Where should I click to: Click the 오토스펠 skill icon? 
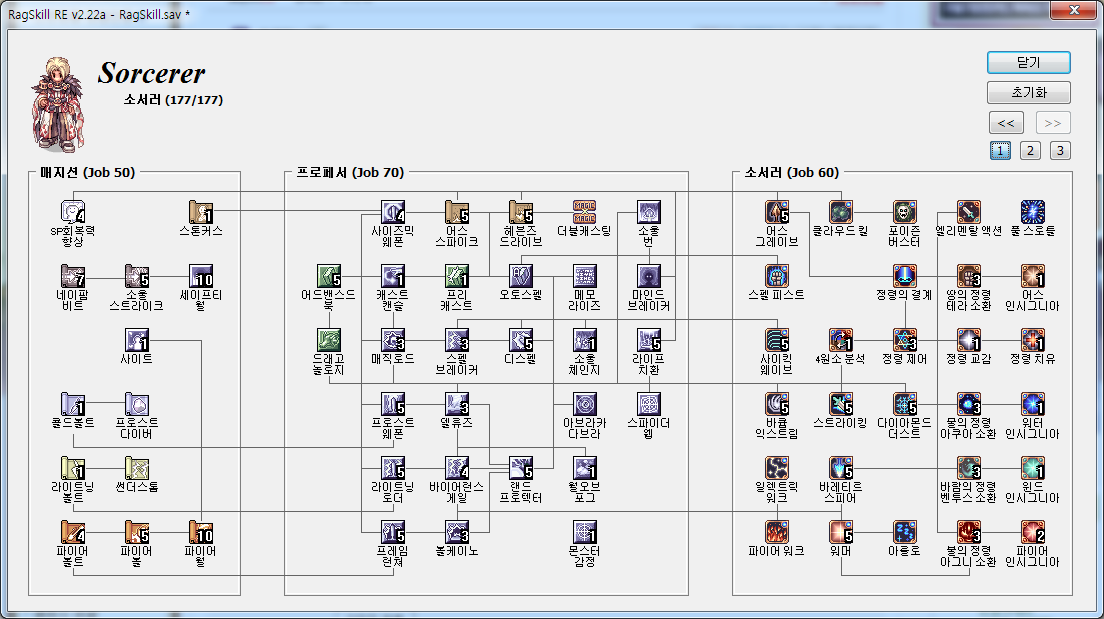pyautogui.click(x=521, y=276)
